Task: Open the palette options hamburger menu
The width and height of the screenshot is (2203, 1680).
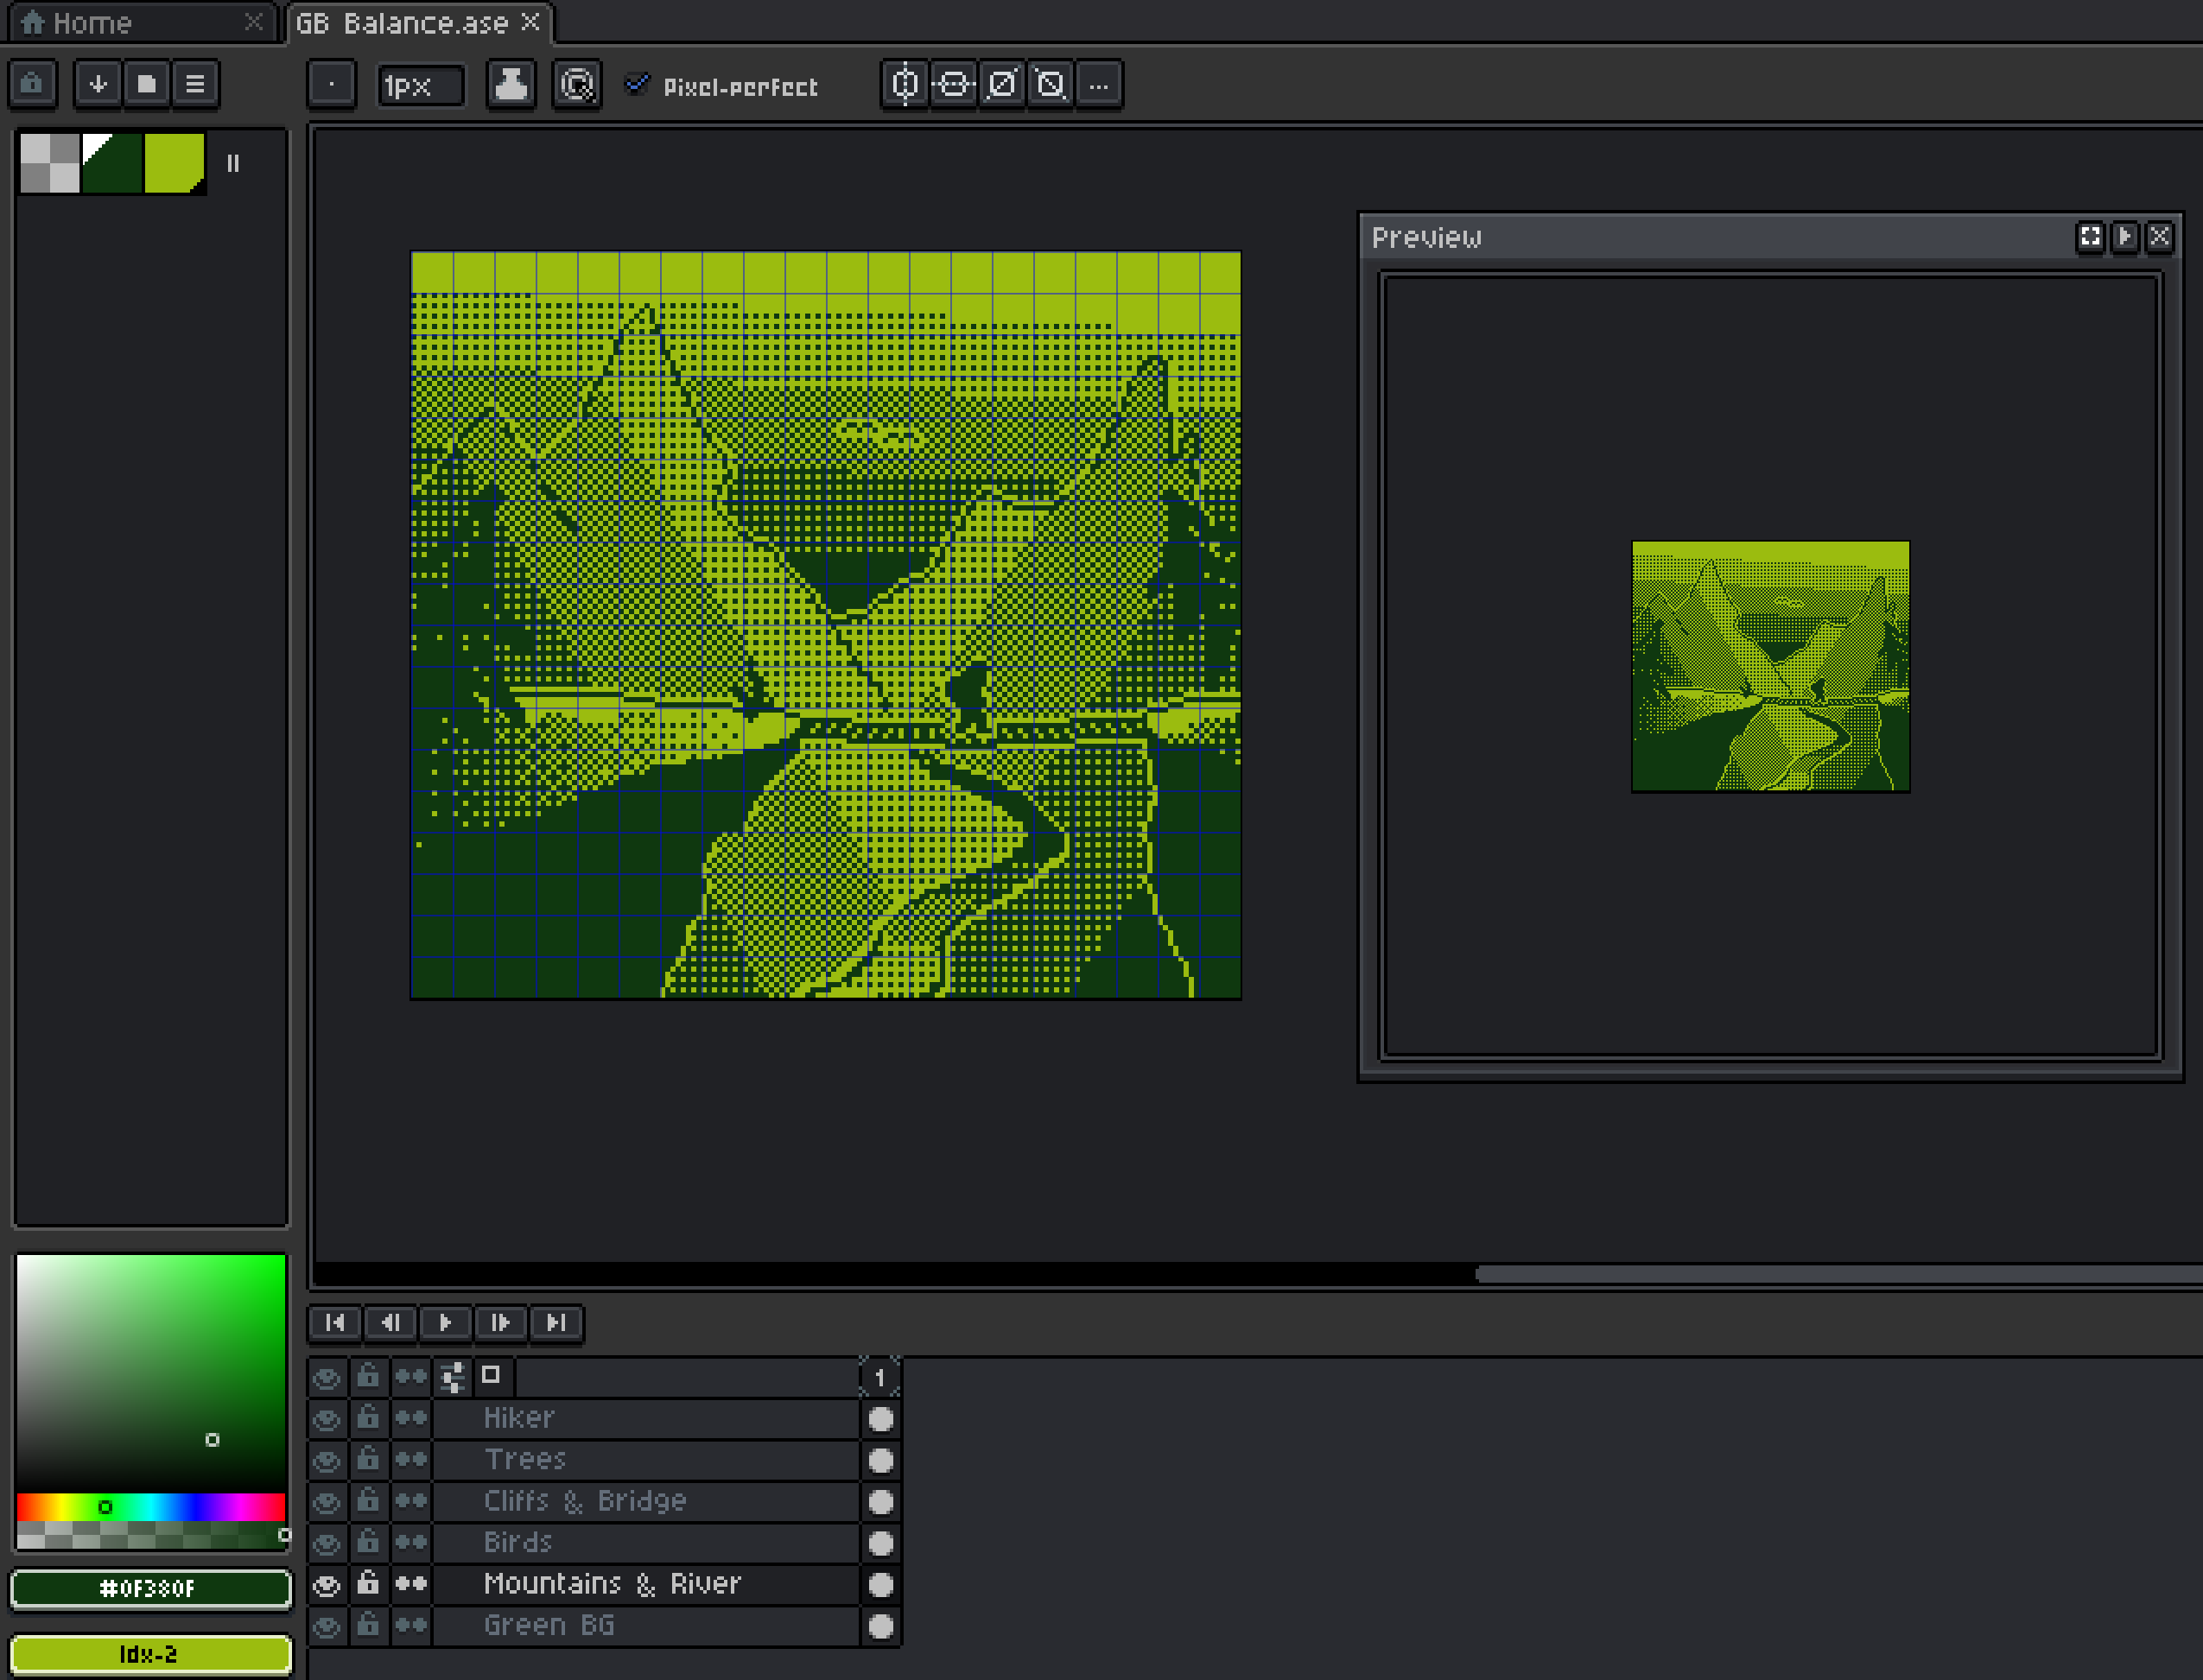Action: click(x=195, y=84)
